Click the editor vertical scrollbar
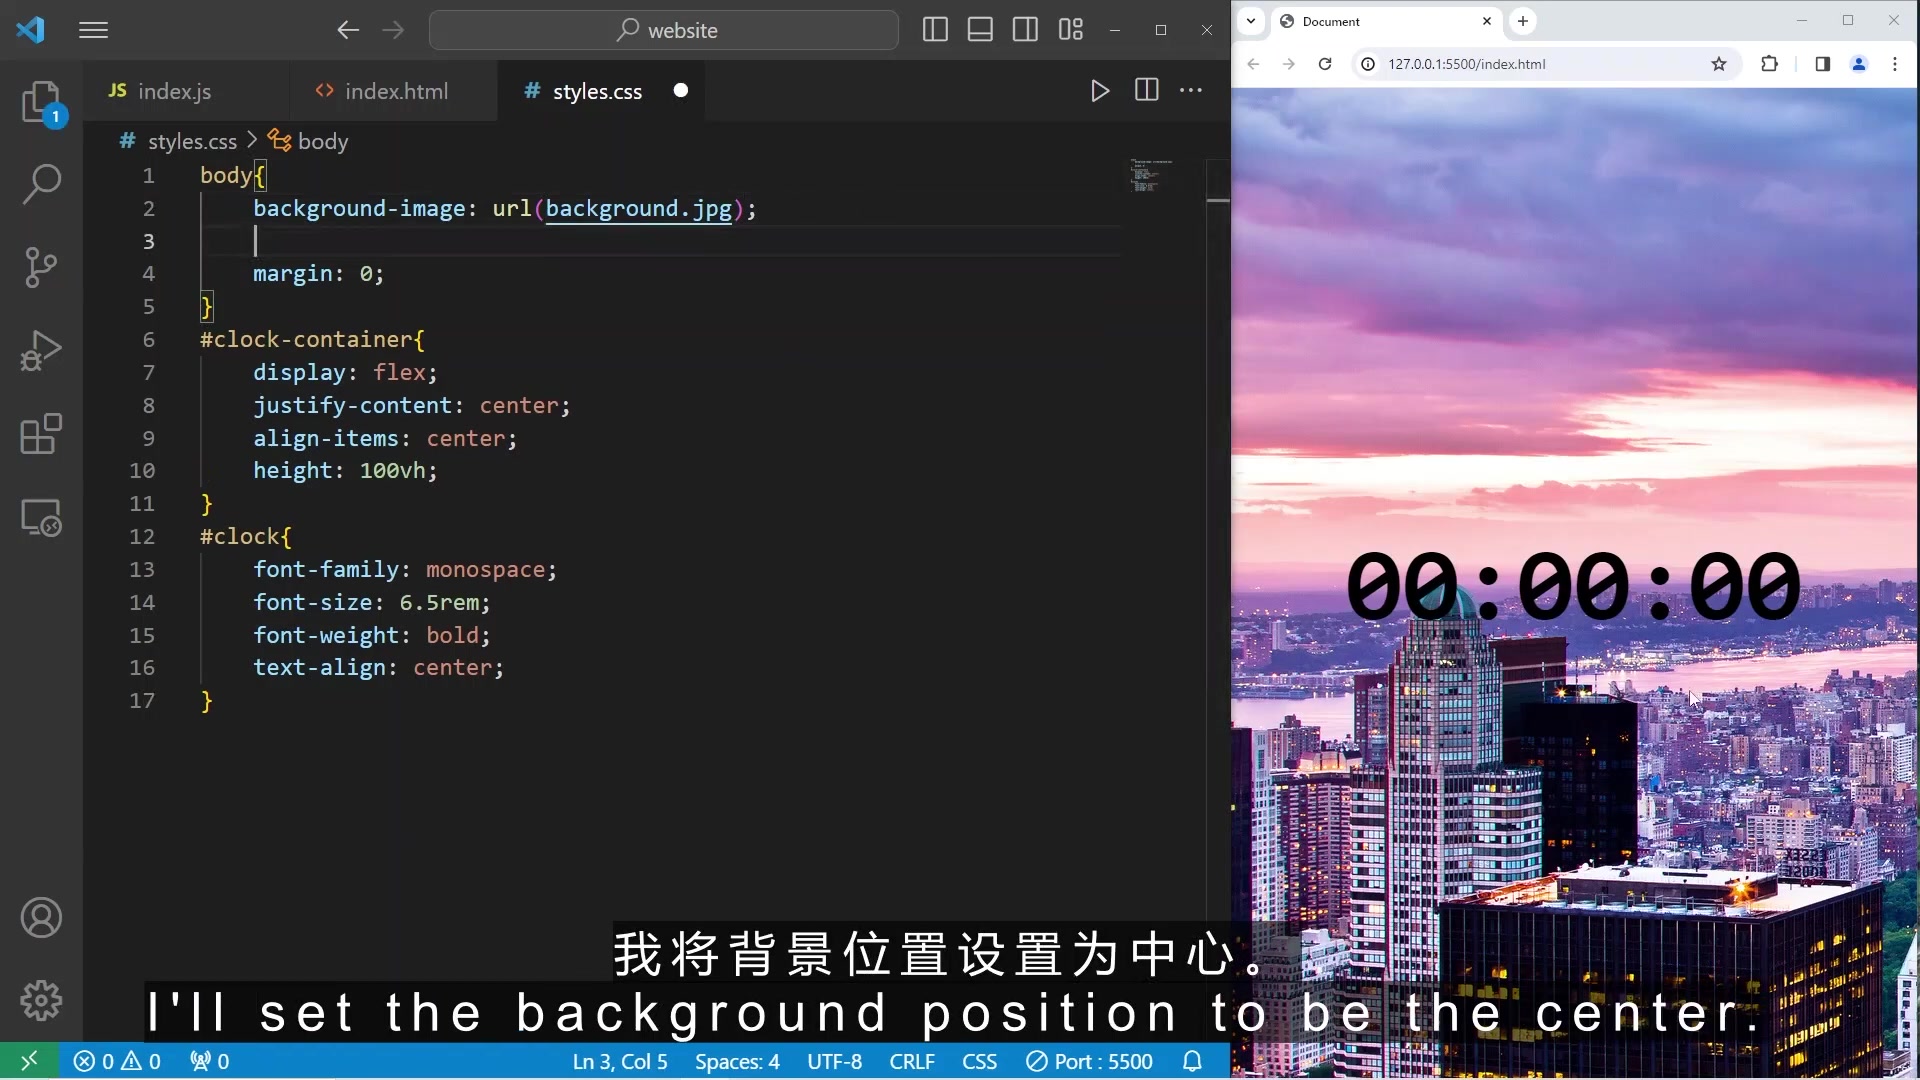The image size is (1920, 1080). pos(1217,600)
